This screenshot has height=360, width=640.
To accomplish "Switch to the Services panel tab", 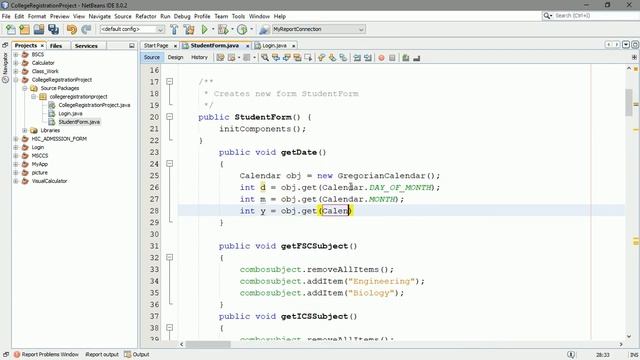I will coord(86,46).
